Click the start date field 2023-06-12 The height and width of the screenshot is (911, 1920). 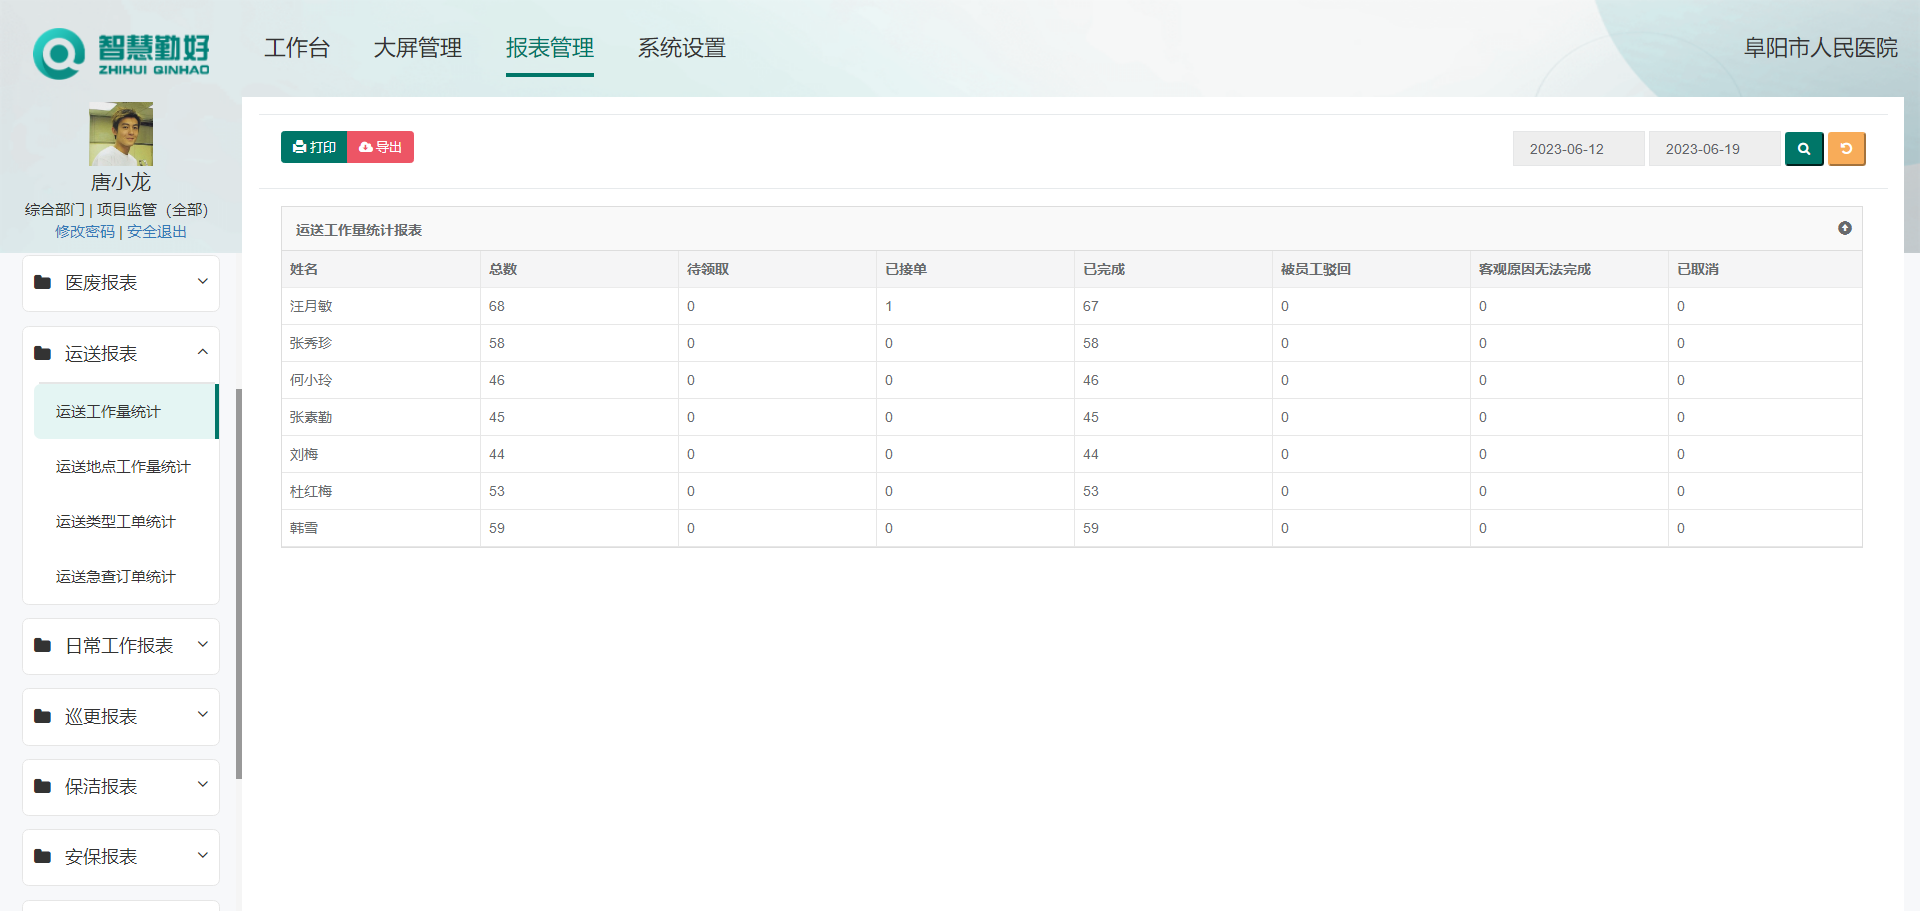point(1578,149)
